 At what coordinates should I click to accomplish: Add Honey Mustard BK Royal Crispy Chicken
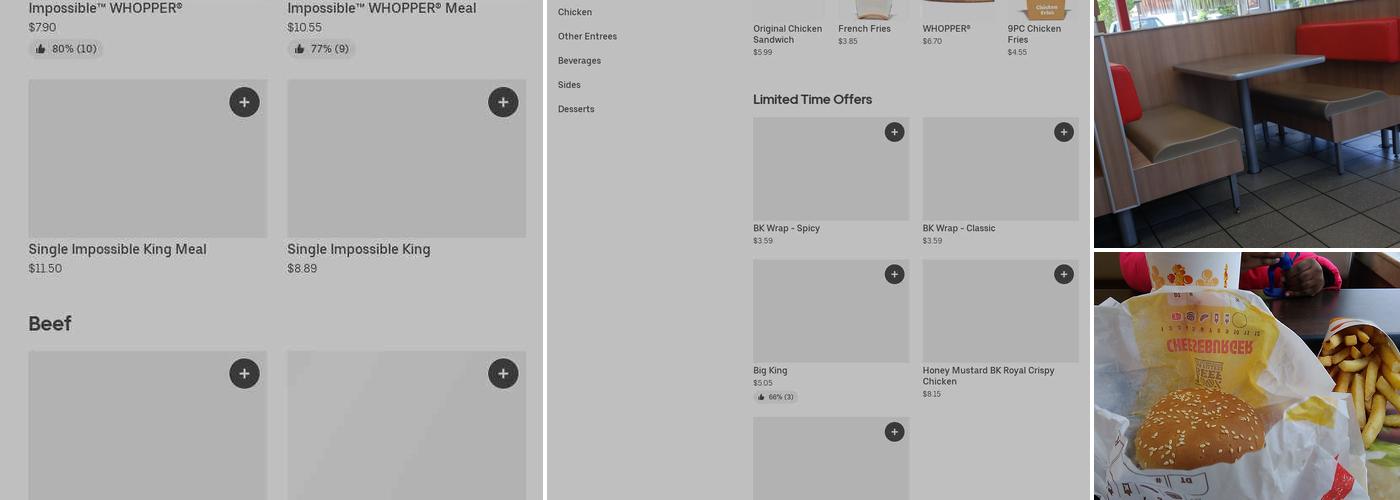[1063, 274]
